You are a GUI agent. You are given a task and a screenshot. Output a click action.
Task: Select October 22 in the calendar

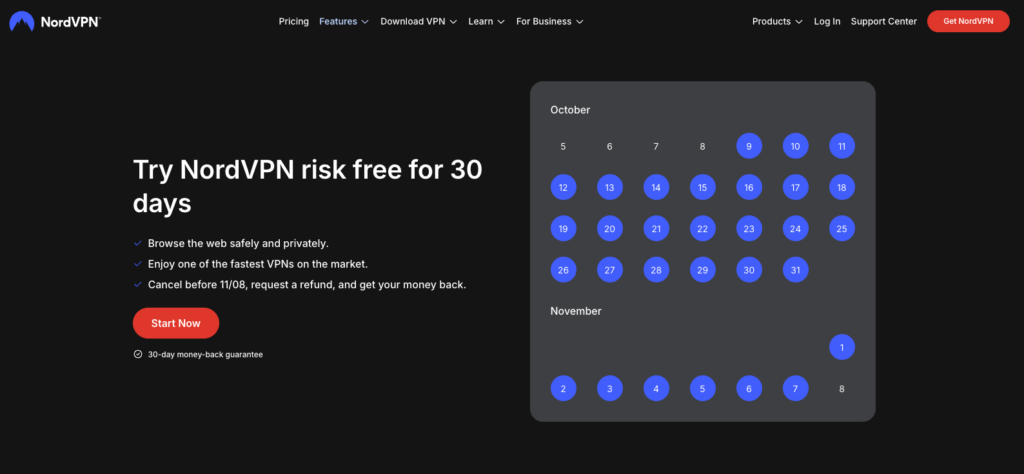coord(703,229)
